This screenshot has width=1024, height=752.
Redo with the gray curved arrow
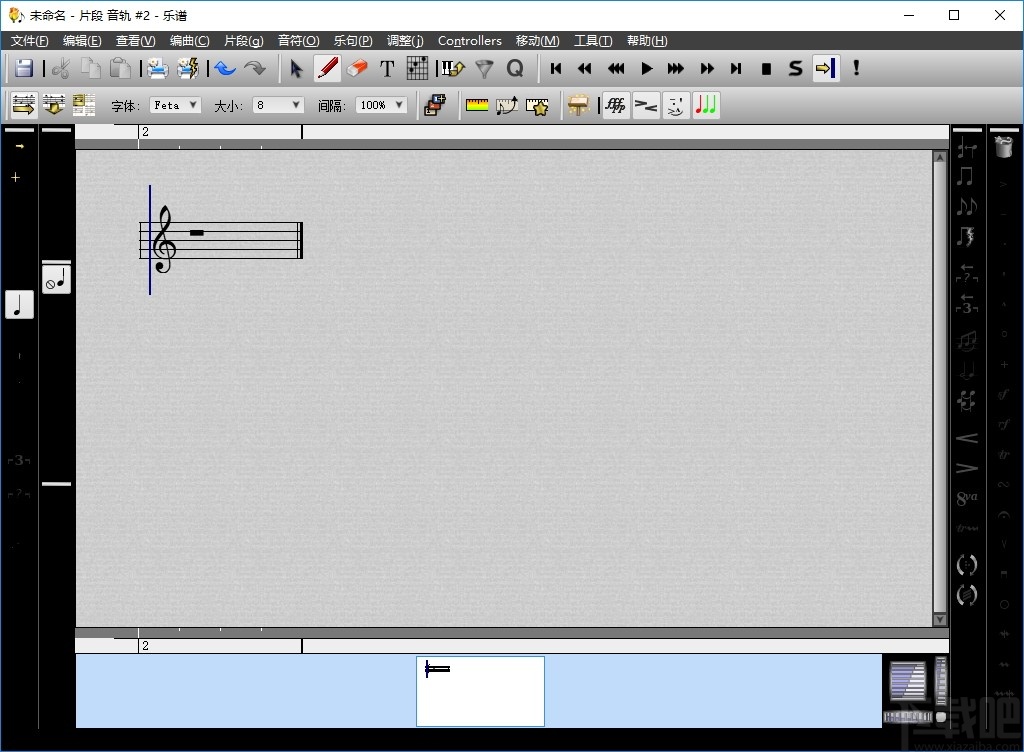[x=255, y=68]
